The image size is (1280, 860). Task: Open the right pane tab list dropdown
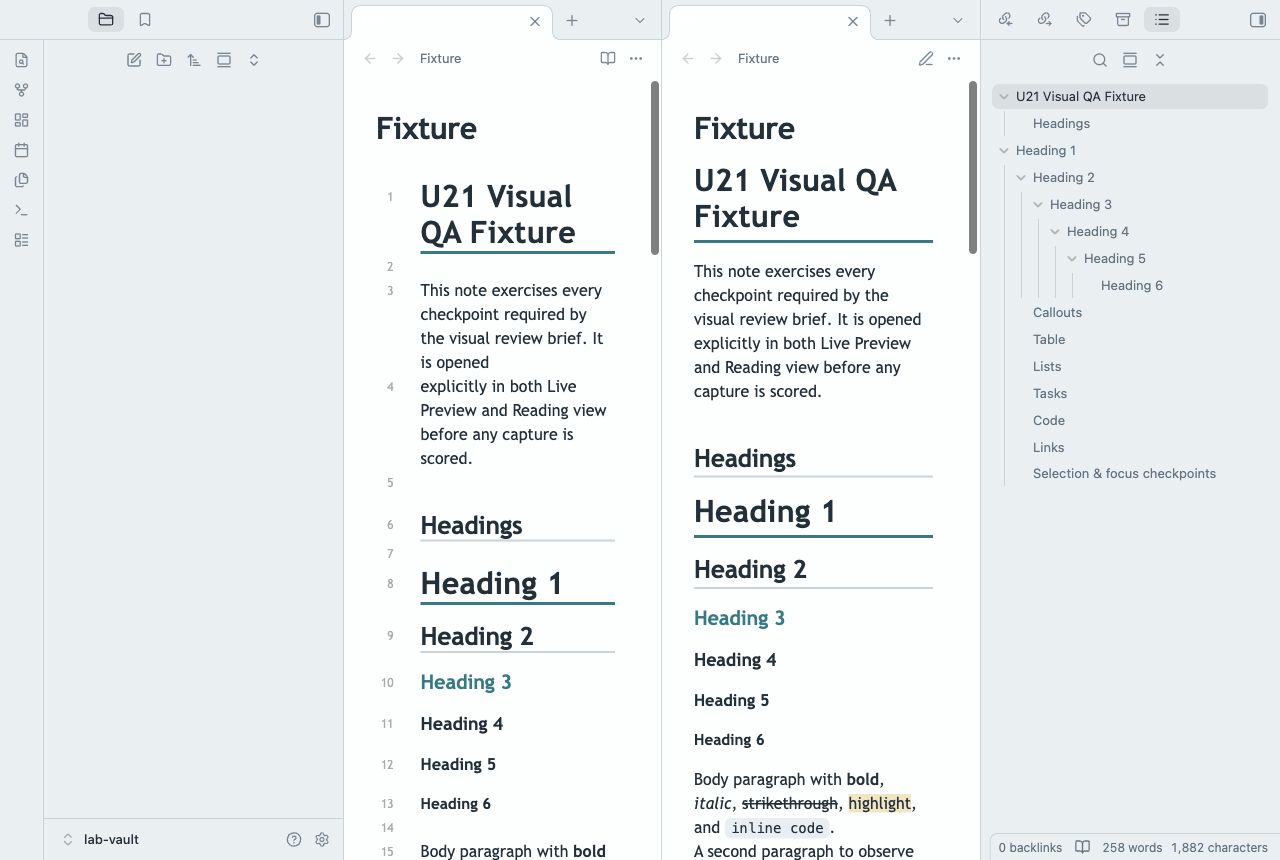(958, 20)
